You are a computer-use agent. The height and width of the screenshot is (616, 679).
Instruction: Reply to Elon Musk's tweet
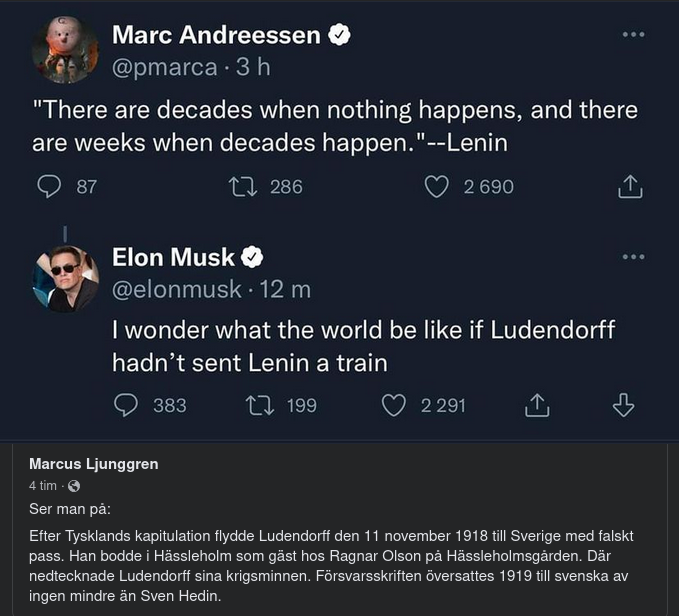click(126, 405)
